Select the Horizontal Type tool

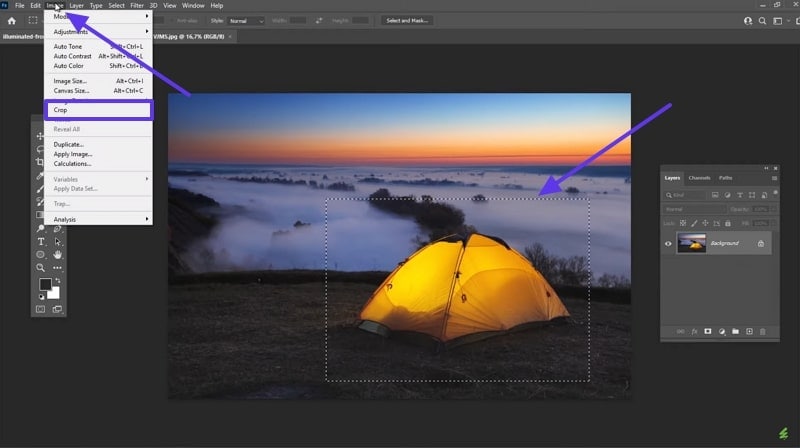(40, 241)
